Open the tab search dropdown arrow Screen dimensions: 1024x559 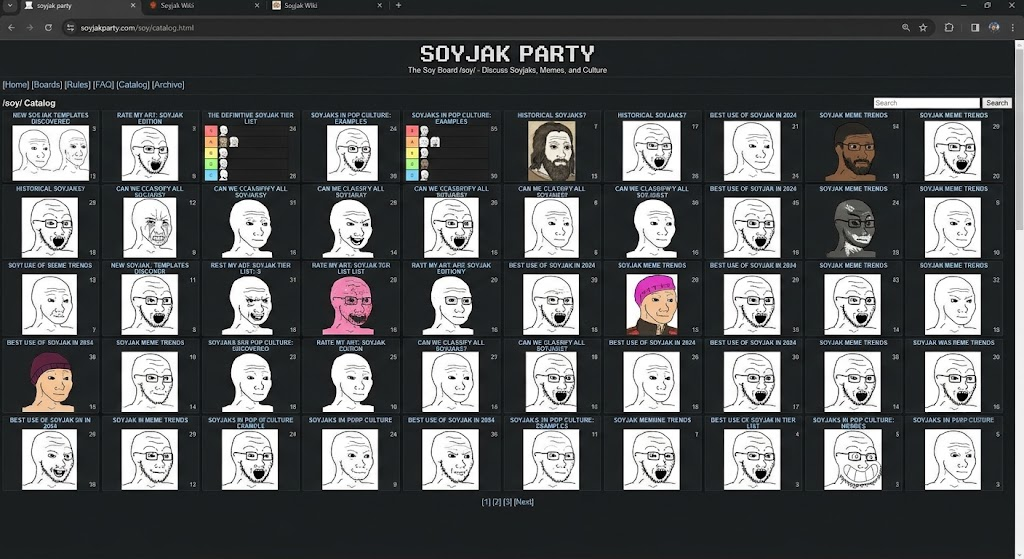pos(10,5)
